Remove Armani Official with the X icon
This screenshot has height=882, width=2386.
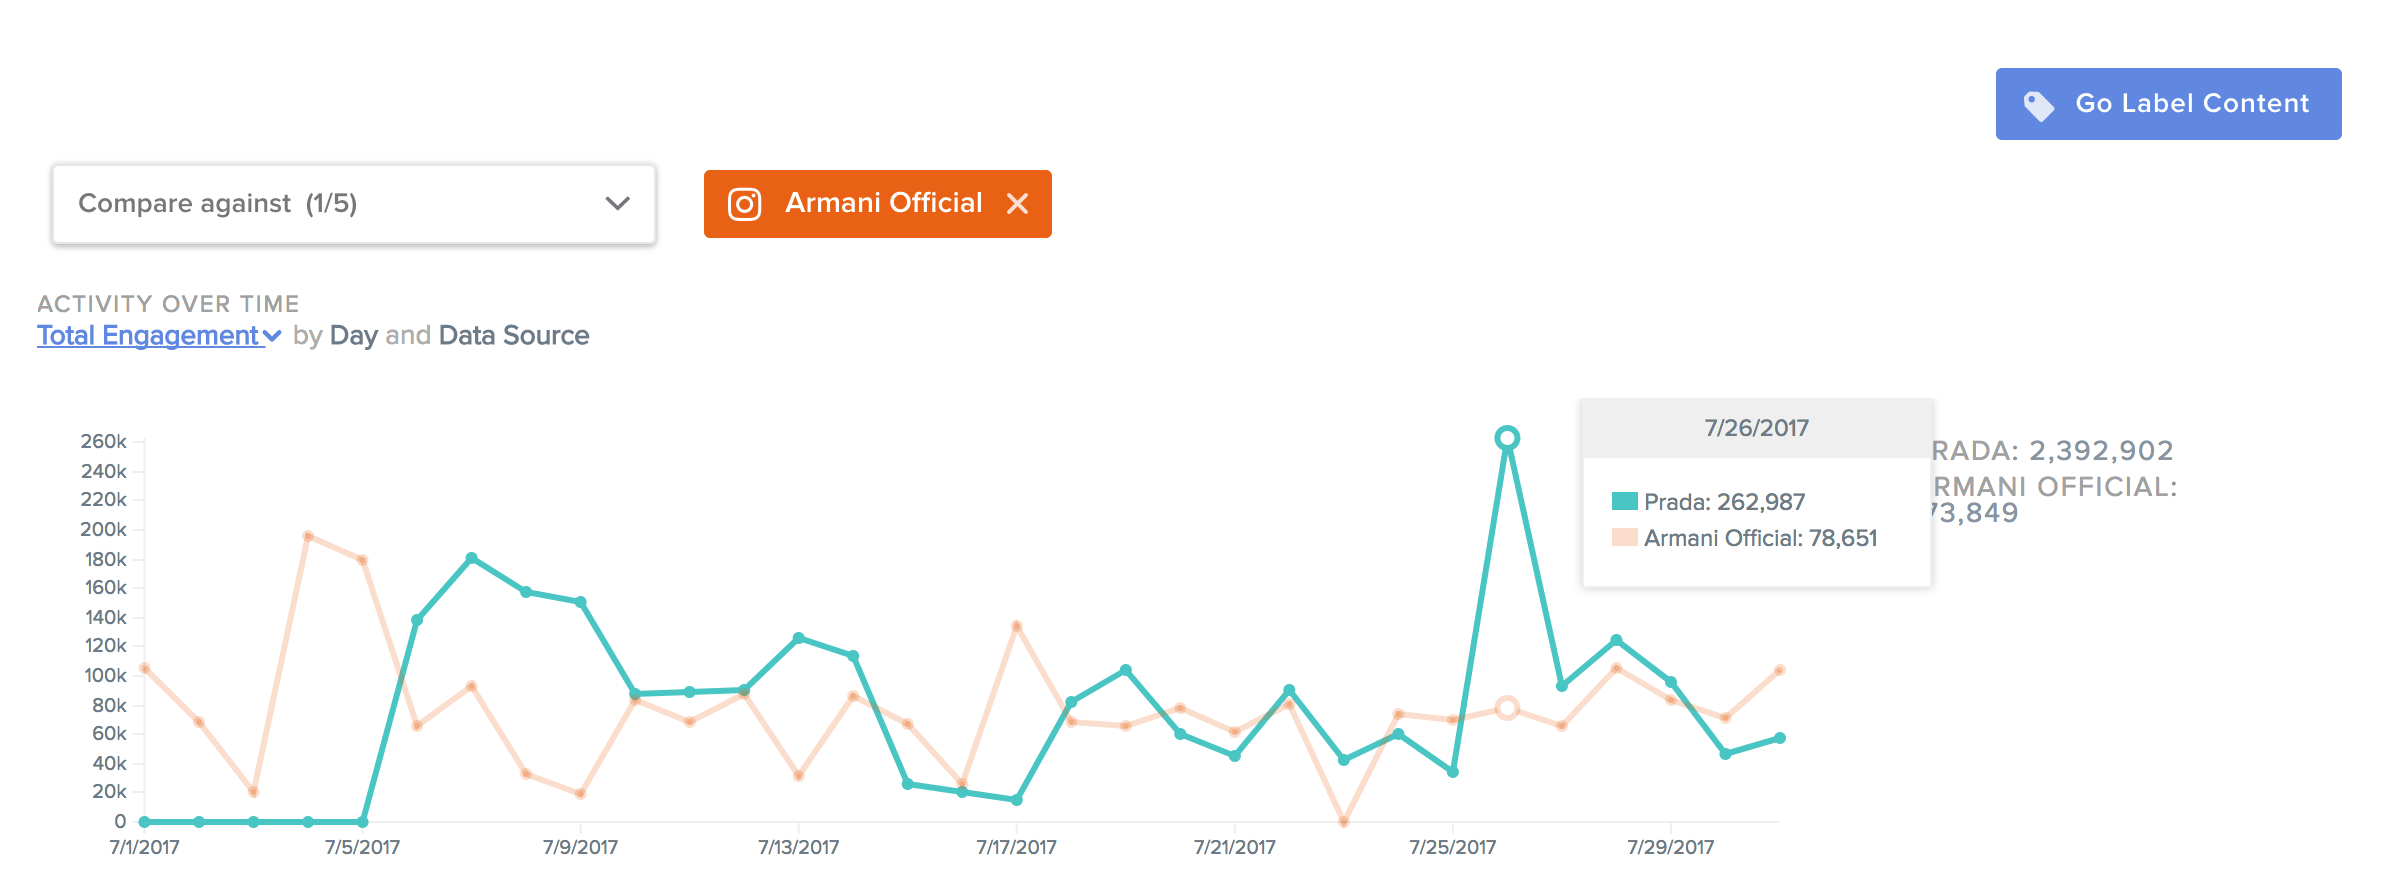coord(1017,204)
